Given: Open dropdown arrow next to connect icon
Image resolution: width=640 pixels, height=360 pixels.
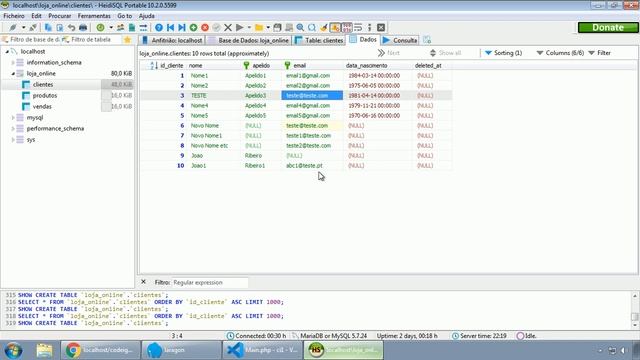Looking at the screenshot, I should pos(23,27).
